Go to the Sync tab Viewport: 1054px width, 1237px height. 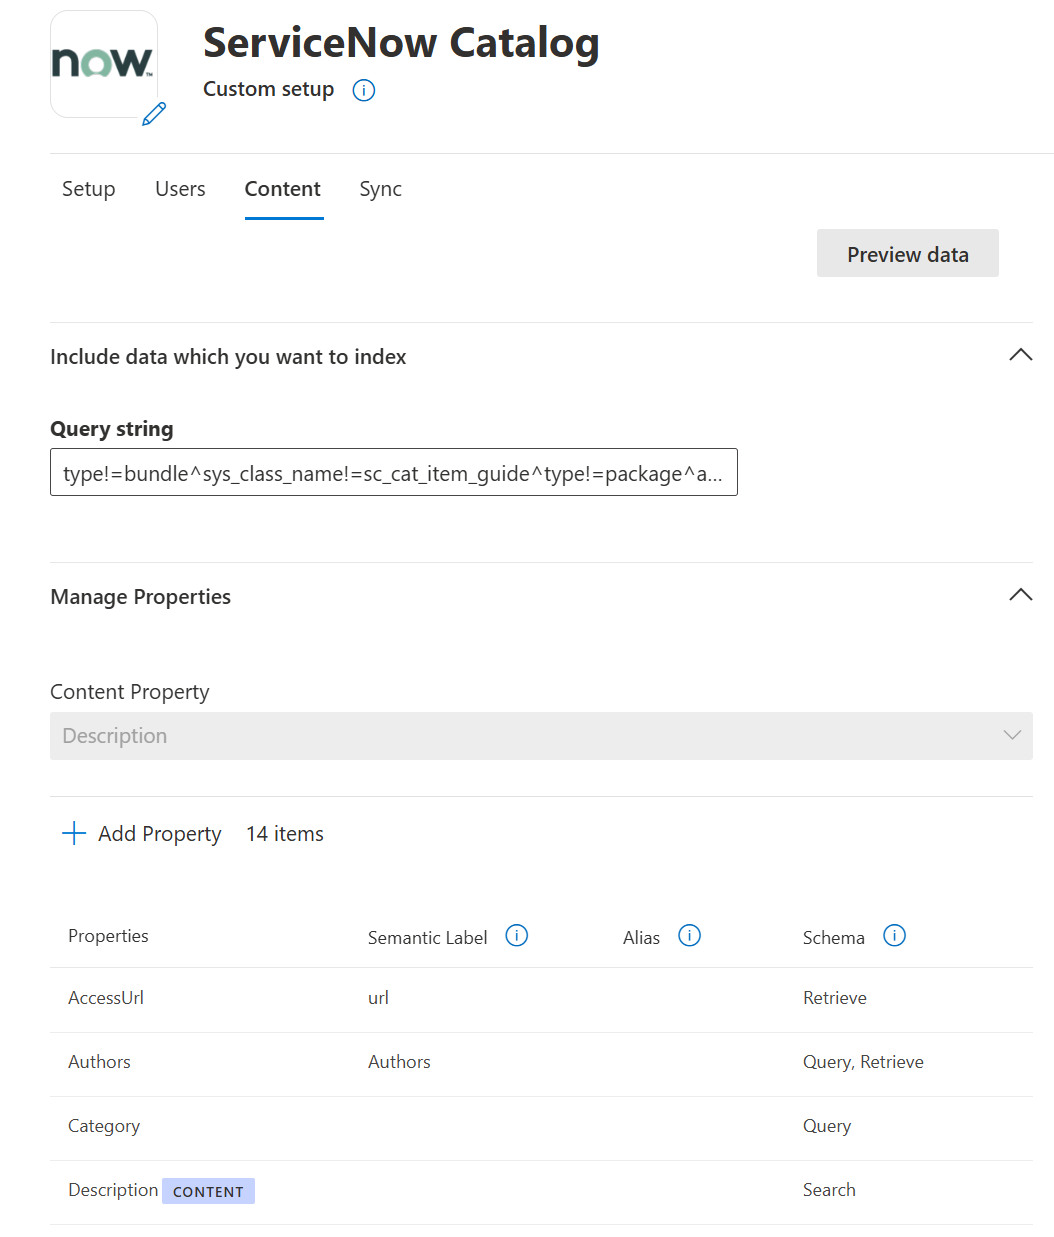click(x=381, y=189)
